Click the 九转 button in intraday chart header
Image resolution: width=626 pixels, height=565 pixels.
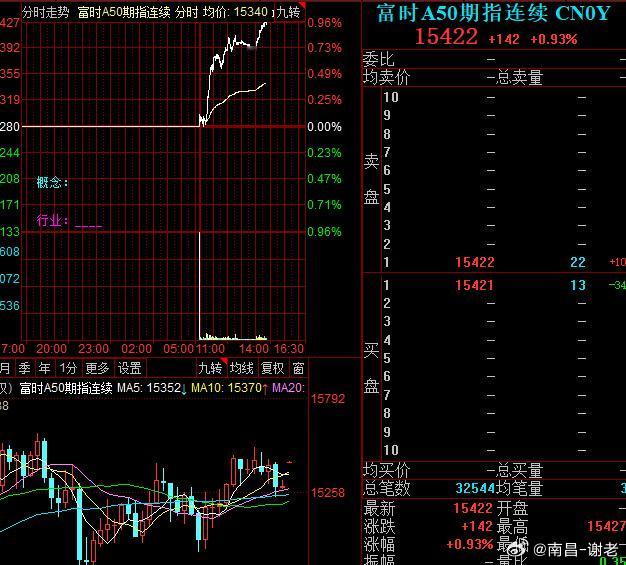[x=289, y=12]
